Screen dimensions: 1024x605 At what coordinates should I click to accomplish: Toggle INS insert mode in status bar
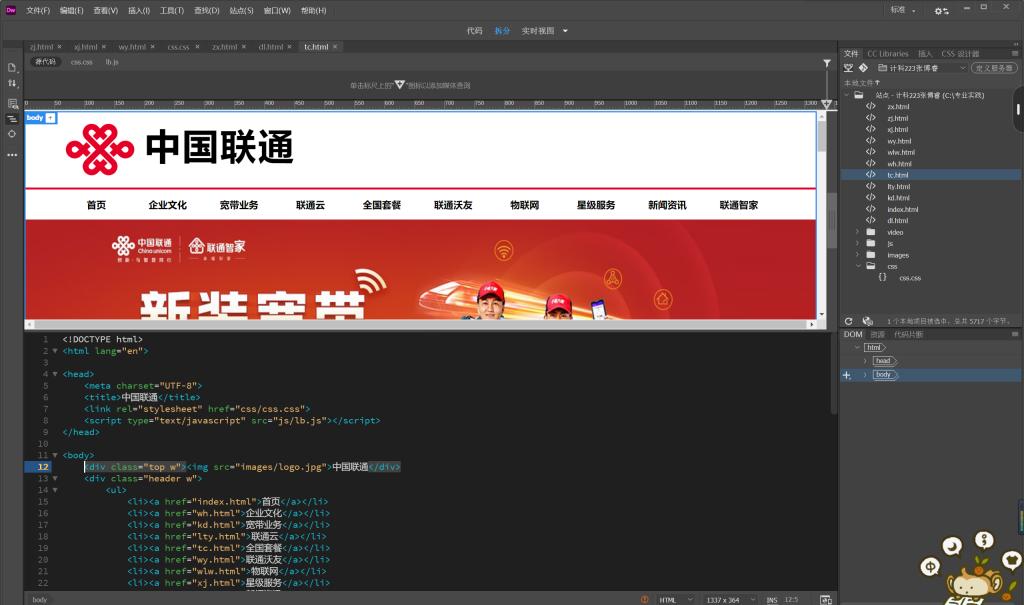tap(772, 600)
